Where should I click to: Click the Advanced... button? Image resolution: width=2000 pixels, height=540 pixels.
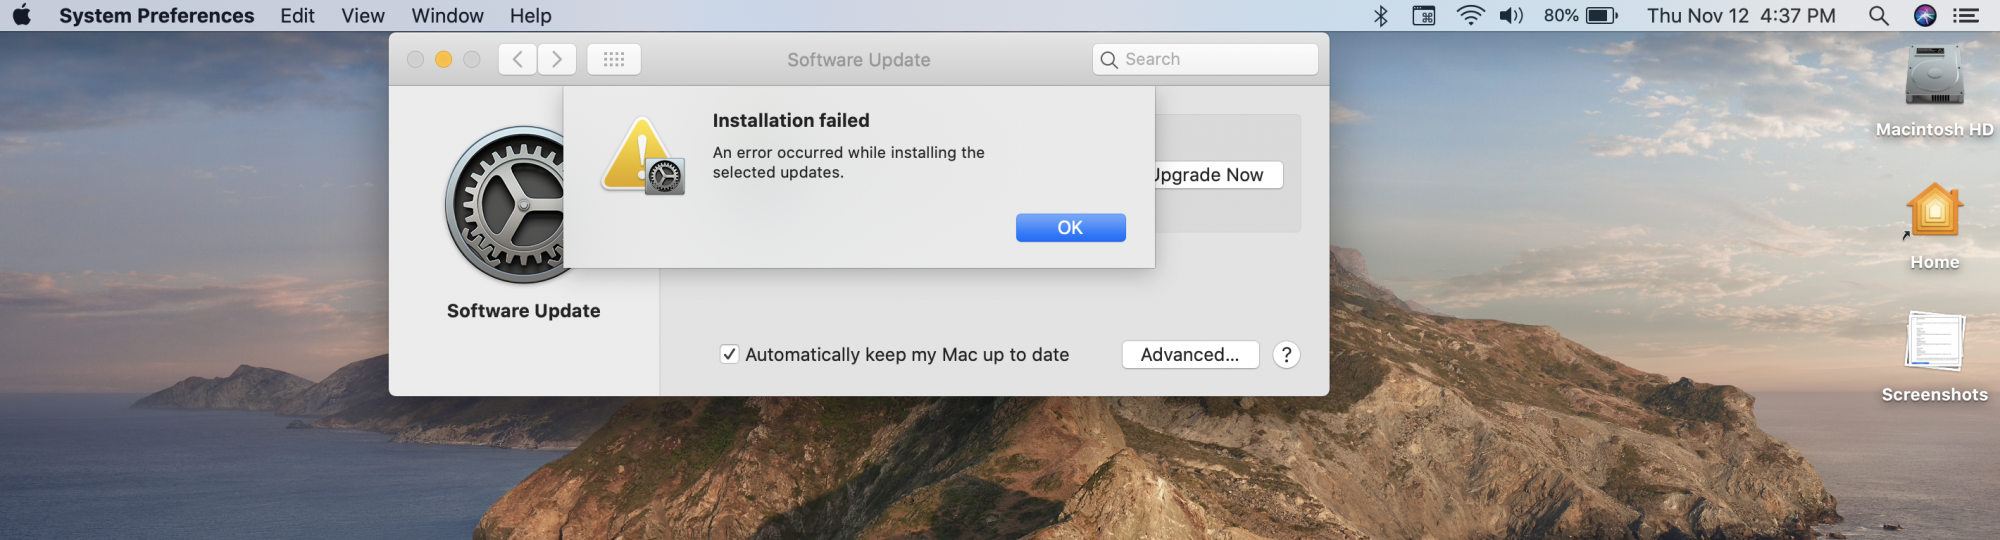tap(1190, 354)
